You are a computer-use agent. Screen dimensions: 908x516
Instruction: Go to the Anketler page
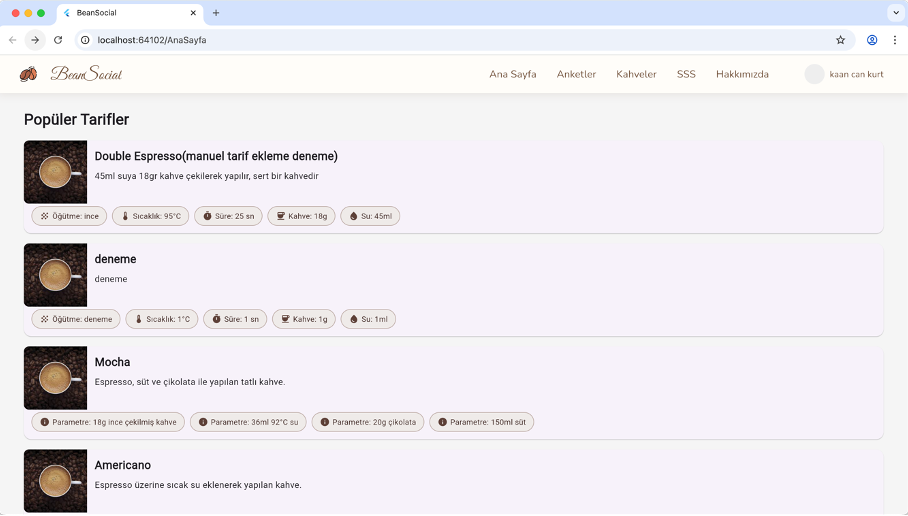pos(576,74)
